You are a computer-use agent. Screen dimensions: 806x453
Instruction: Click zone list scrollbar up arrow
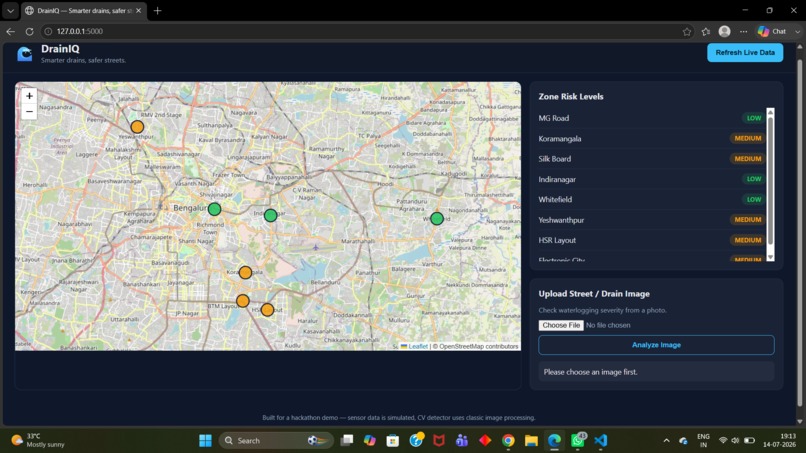(770, 112)
